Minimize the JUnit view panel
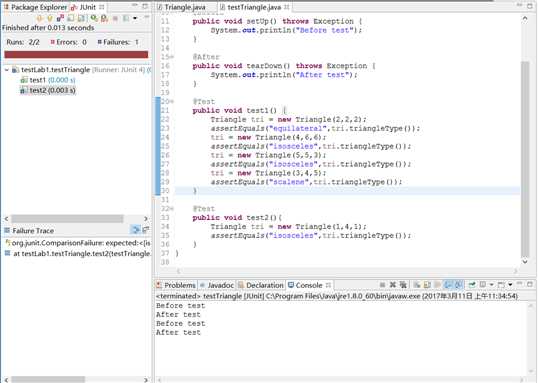 point(134,5)
